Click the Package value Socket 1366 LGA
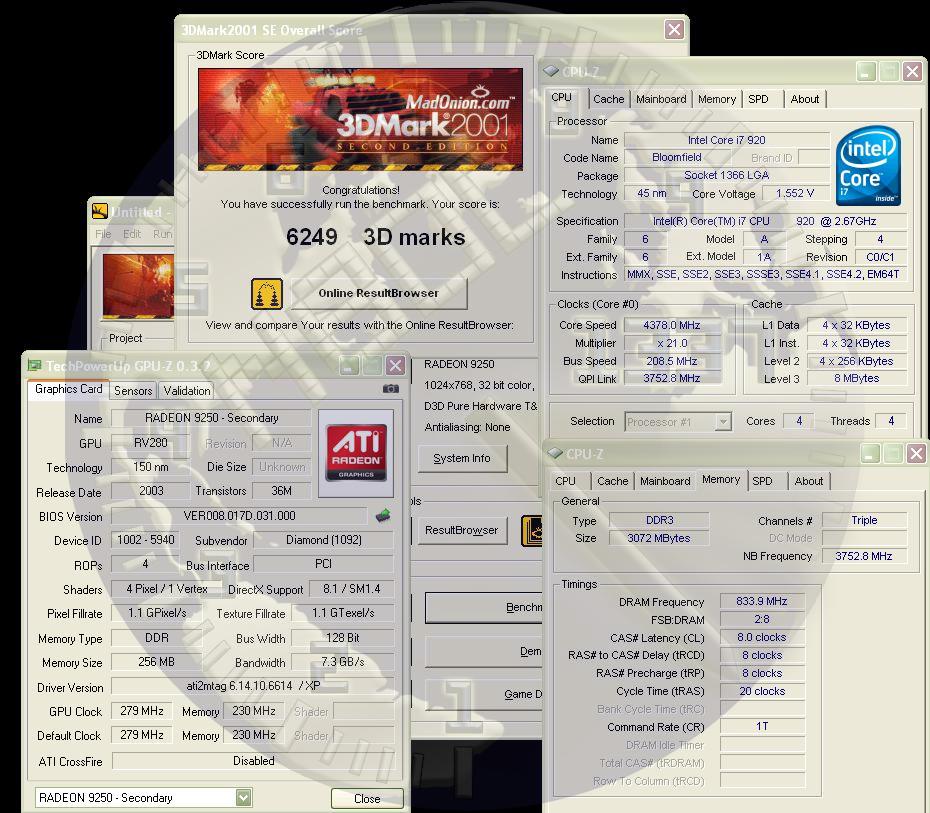The image size is (930, 813). [x=727, y=176]
